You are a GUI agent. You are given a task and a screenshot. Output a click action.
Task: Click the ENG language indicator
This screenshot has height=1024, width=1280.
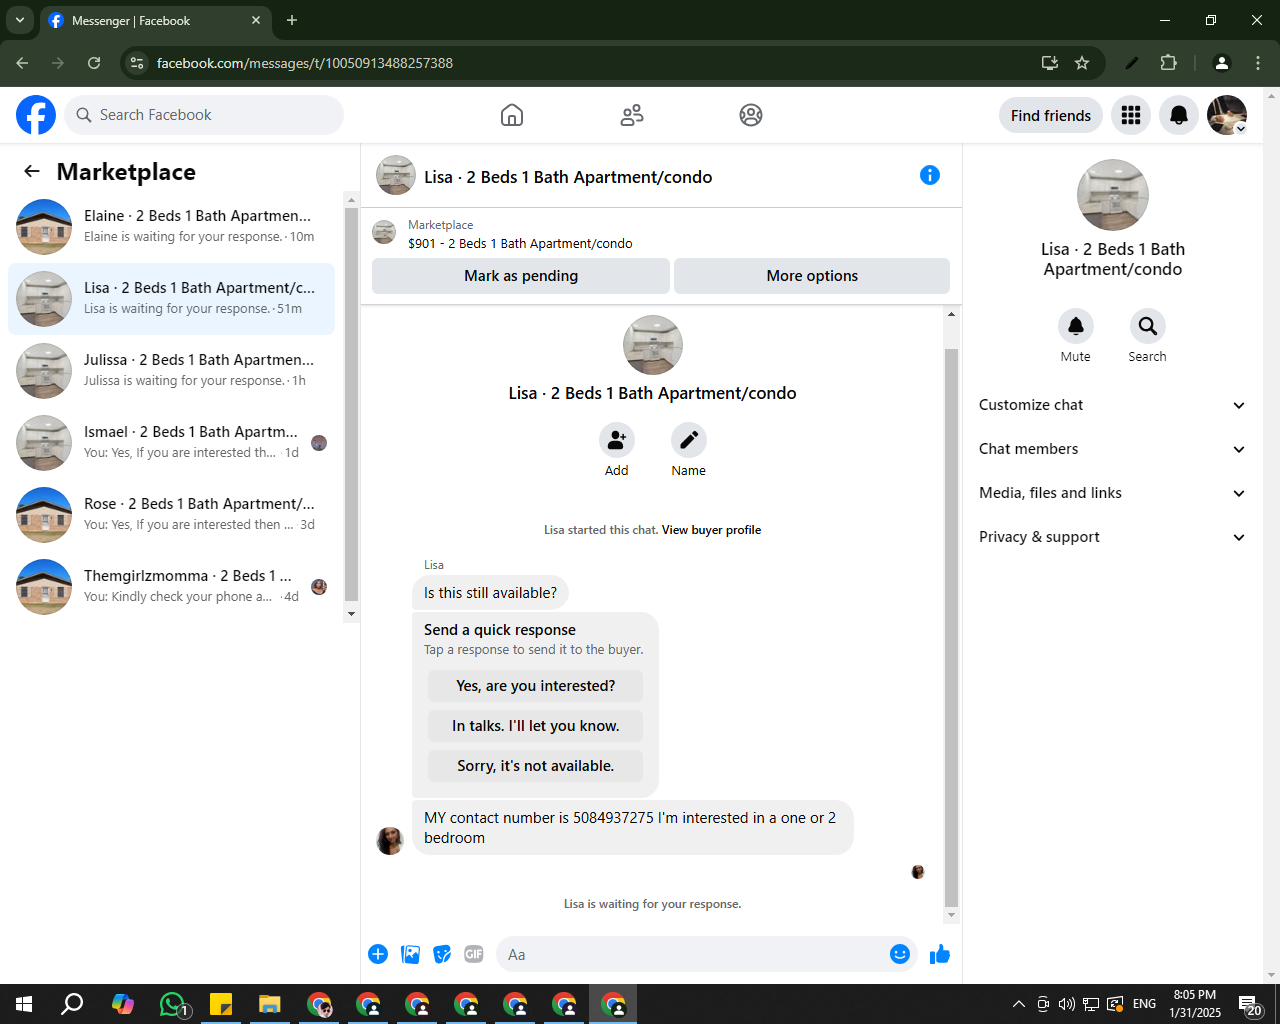pos(1145,1004)
